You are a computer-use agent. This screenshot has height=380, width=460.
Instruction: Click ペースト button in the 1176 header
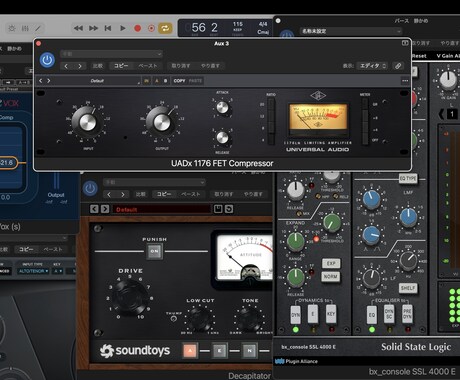coord(148,66)
